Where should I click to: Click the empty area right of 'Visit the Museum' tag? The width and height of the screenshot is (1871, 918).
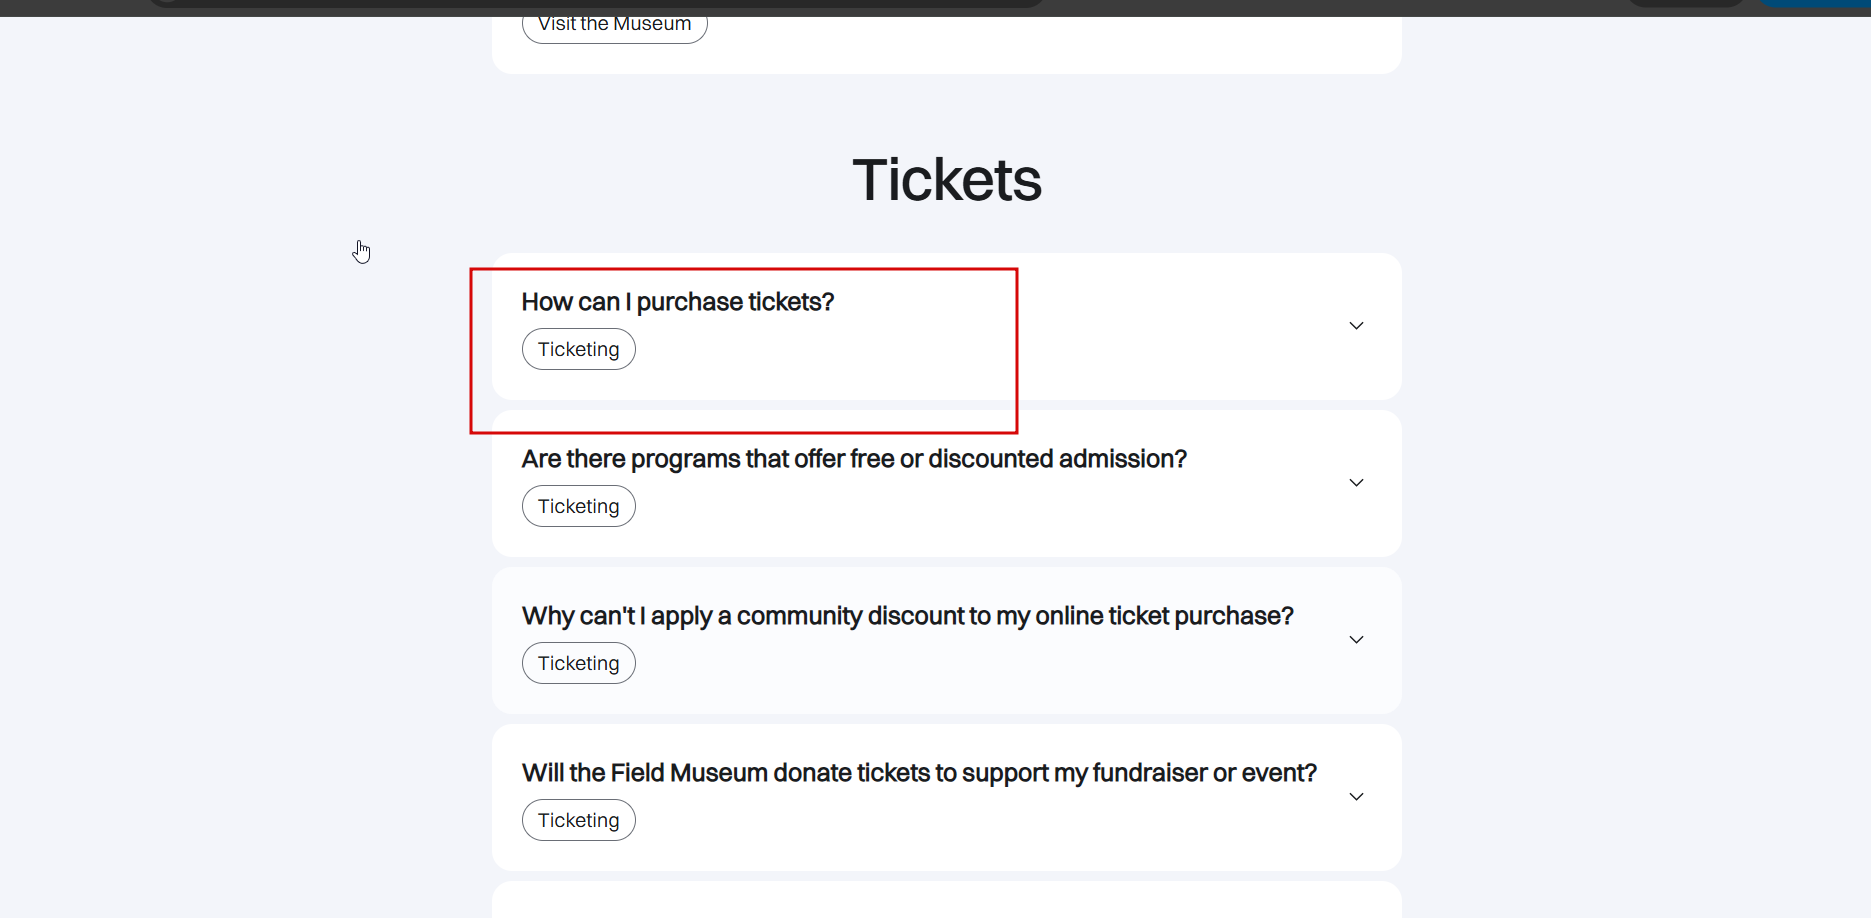click(1050, 28)
